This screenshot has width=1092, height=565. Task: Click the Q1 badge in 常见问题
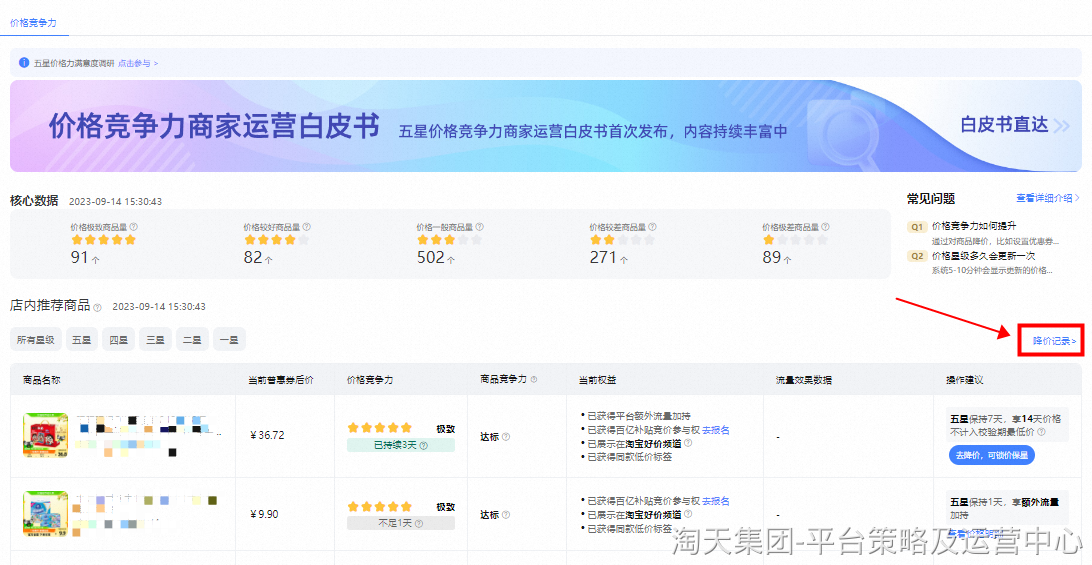click(916, 227)
